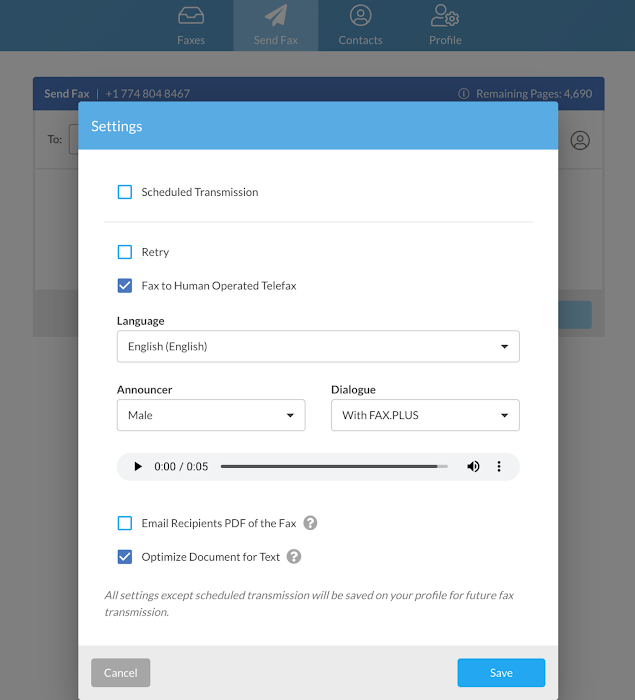Play the announcer audio preview
The height and width of the screenshot is (700, 635).
138,467
